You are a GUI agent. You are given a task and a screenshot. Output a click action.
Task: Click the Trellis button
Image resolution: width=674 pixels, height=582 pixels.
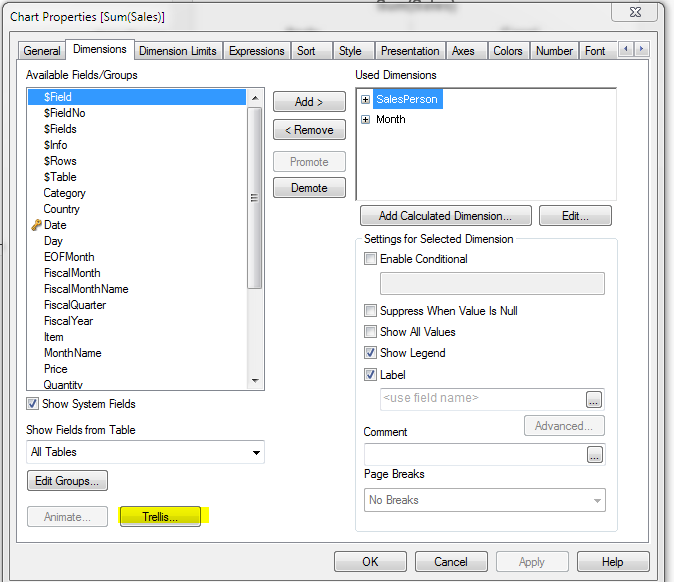click(160, 517)
